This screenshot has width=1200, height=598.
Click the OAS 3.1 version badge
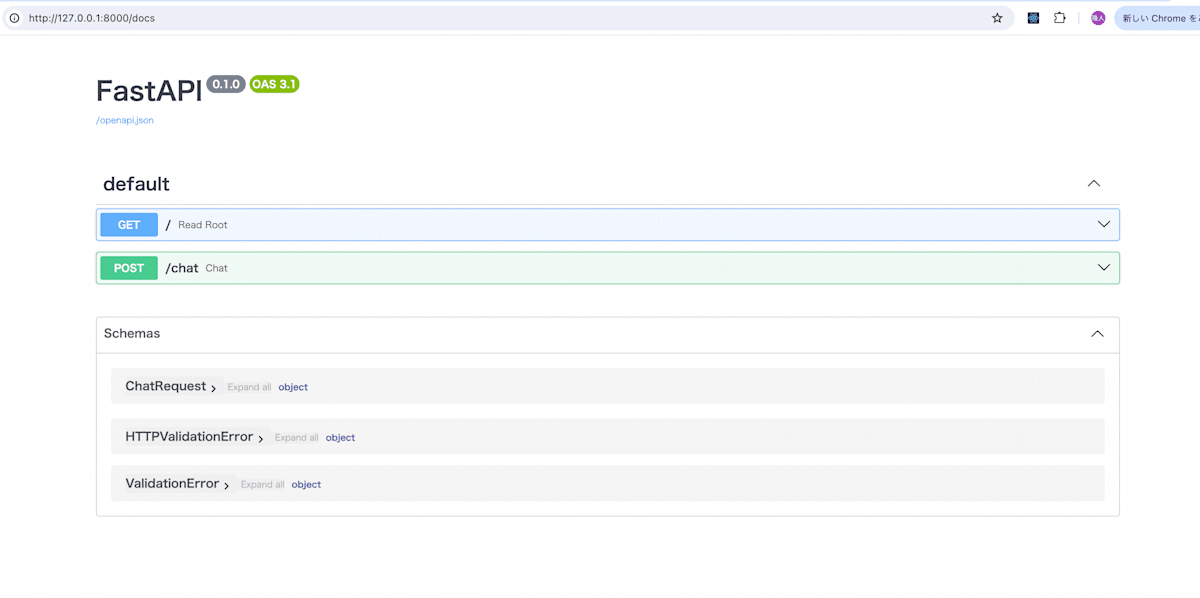pos(274,84)
